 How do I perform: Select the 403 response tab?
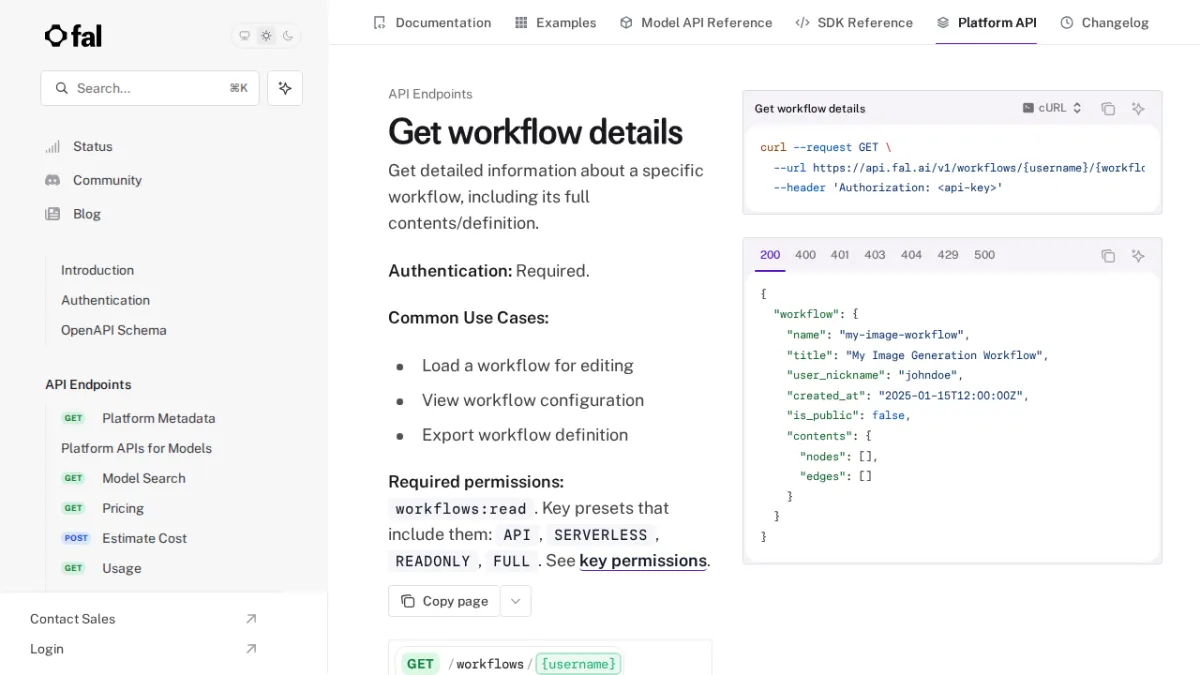click(x=875, y=255)
